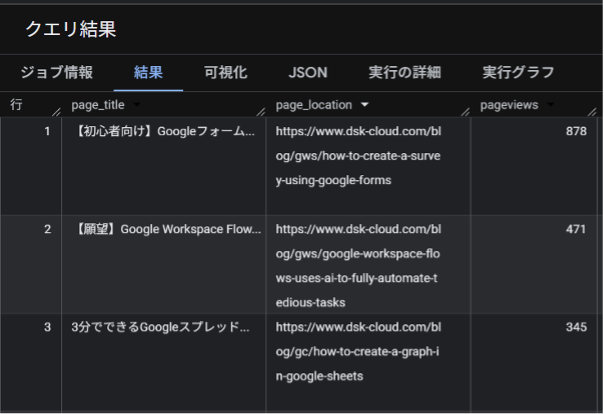
Task: Click the page_title column header
Action: 98,105
